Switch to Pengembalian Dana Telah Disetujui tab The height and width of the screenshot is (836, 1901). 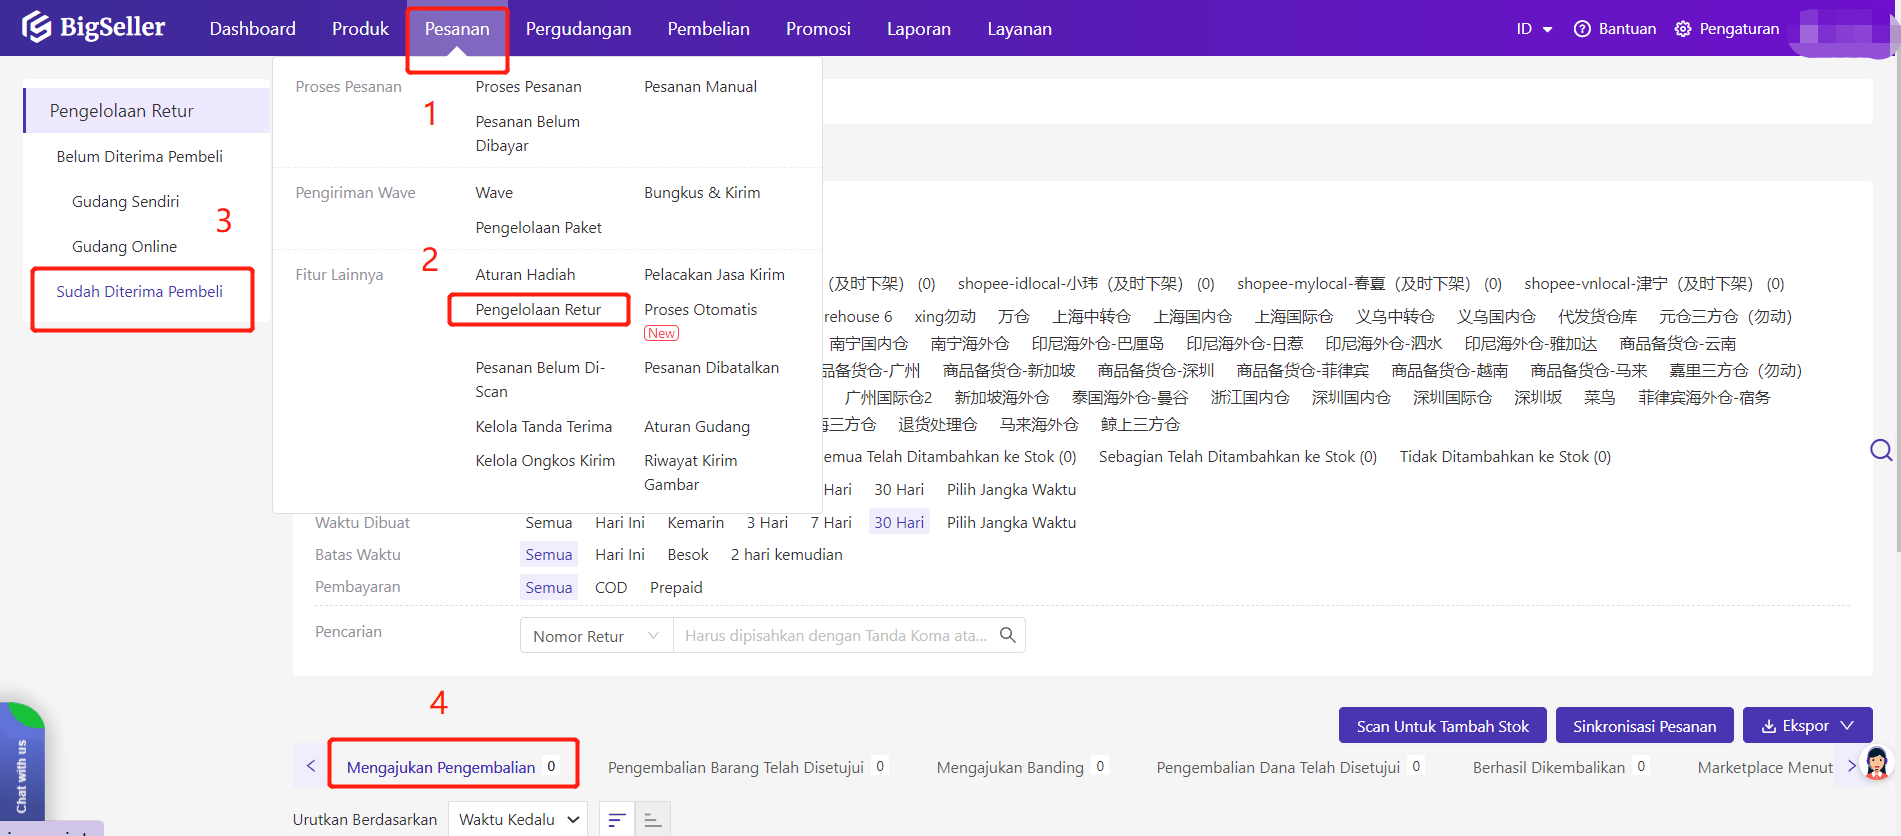click(x=1289, y=767)
